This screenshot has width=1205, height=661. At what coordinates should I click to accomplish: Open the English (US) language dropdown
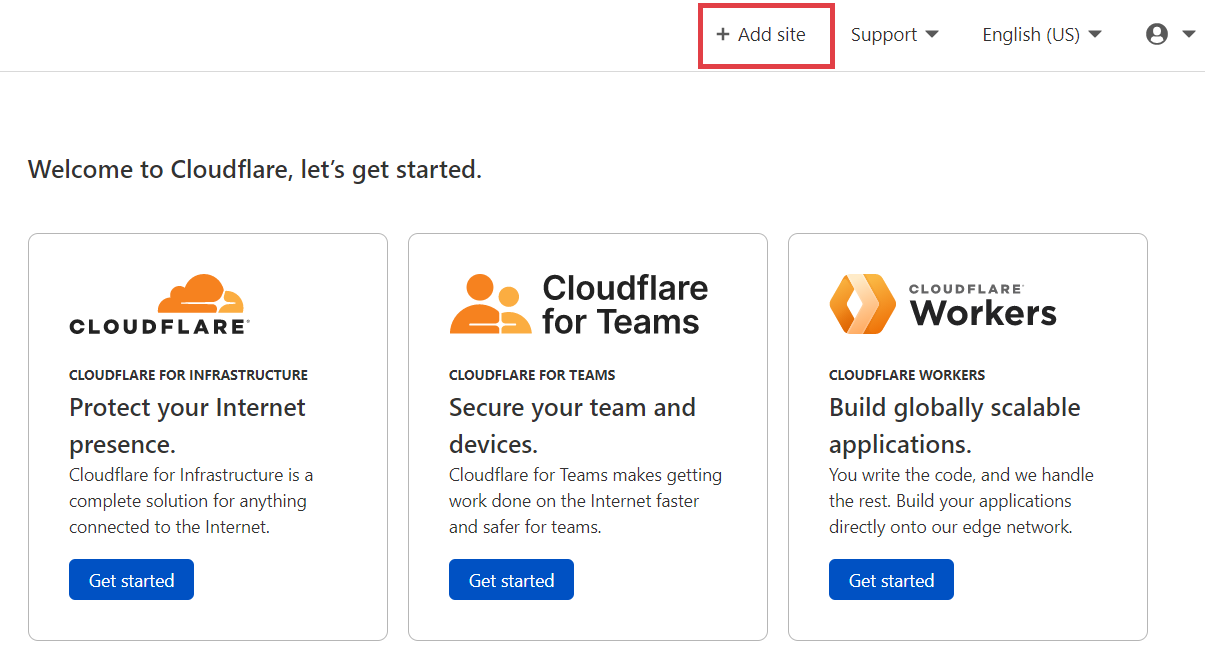point(1041,35)
